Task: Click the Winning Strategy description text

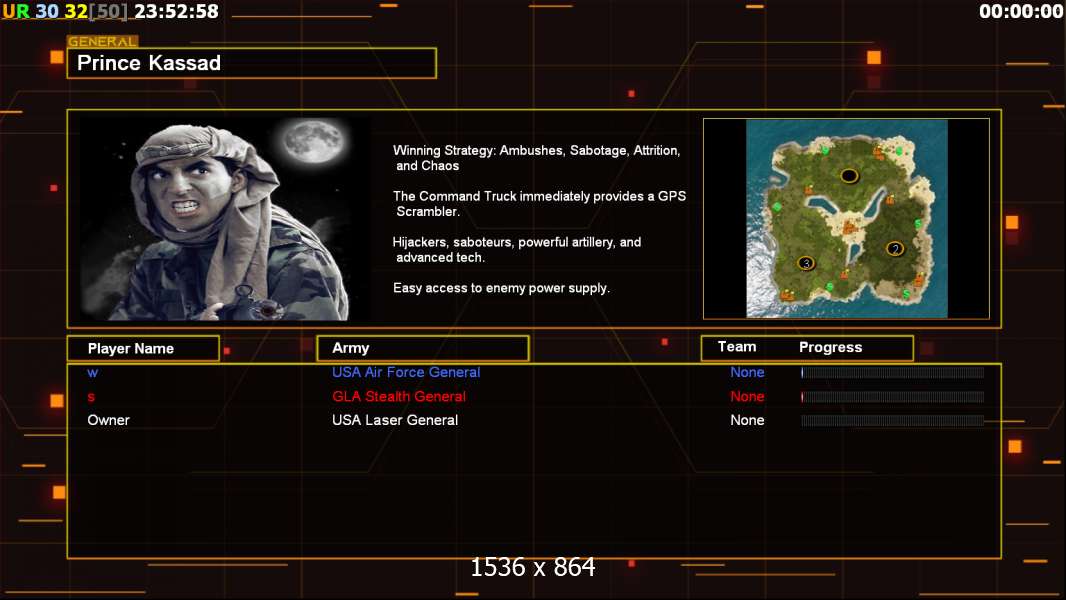Action: pos(536,158)
